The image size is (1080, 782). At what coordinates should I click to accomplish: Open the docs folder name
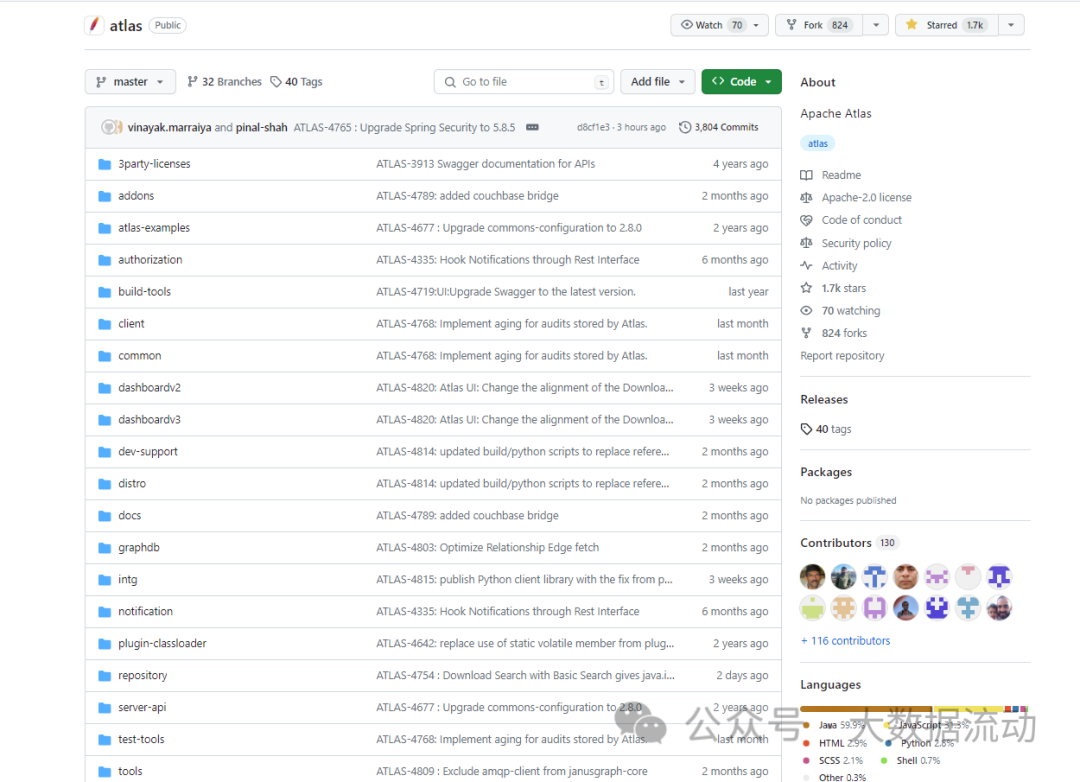tap(129, 515)
